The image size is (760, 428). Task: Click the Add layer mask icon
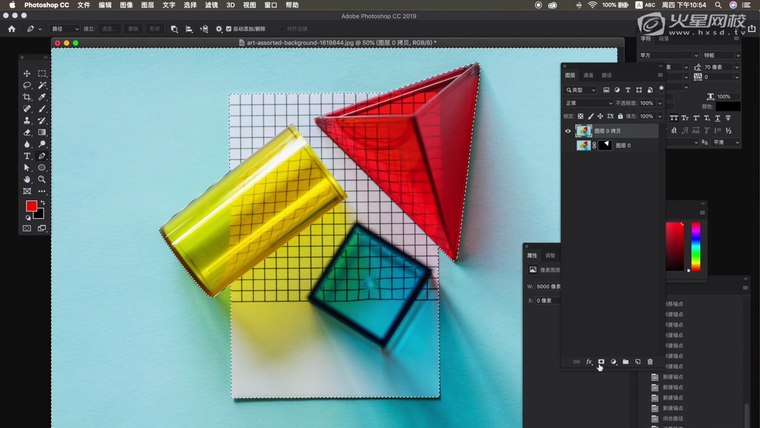601,361
